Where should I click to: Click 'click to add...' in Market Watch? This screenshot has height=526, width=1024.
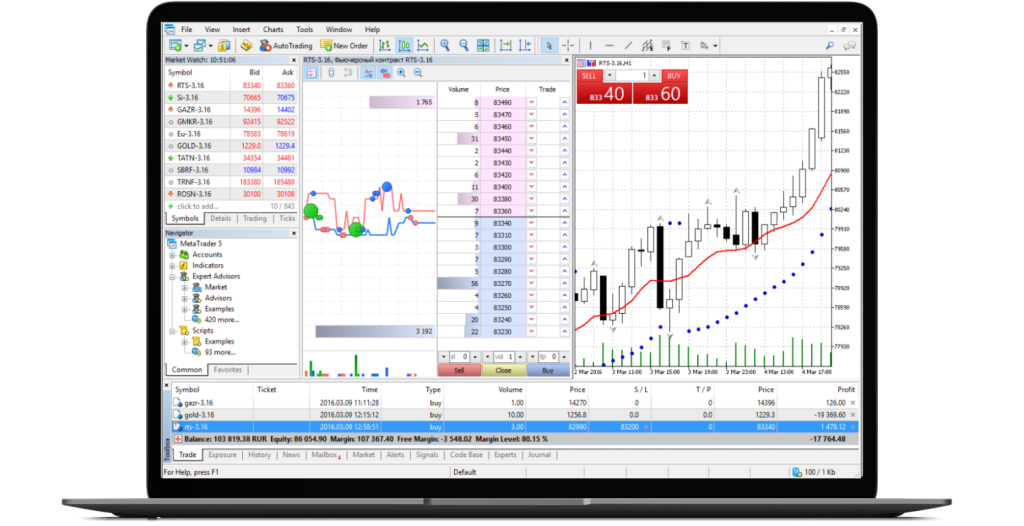click(x=198, y=206)
